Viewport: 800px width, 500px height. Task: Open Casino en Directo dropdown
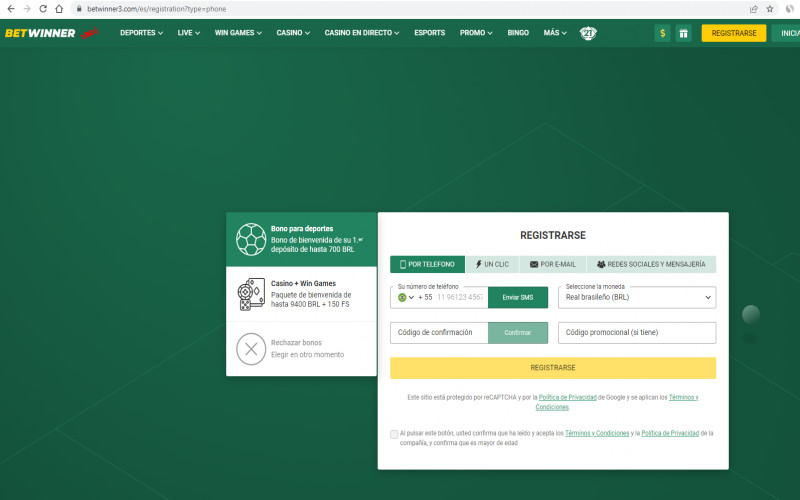point(362,33)
